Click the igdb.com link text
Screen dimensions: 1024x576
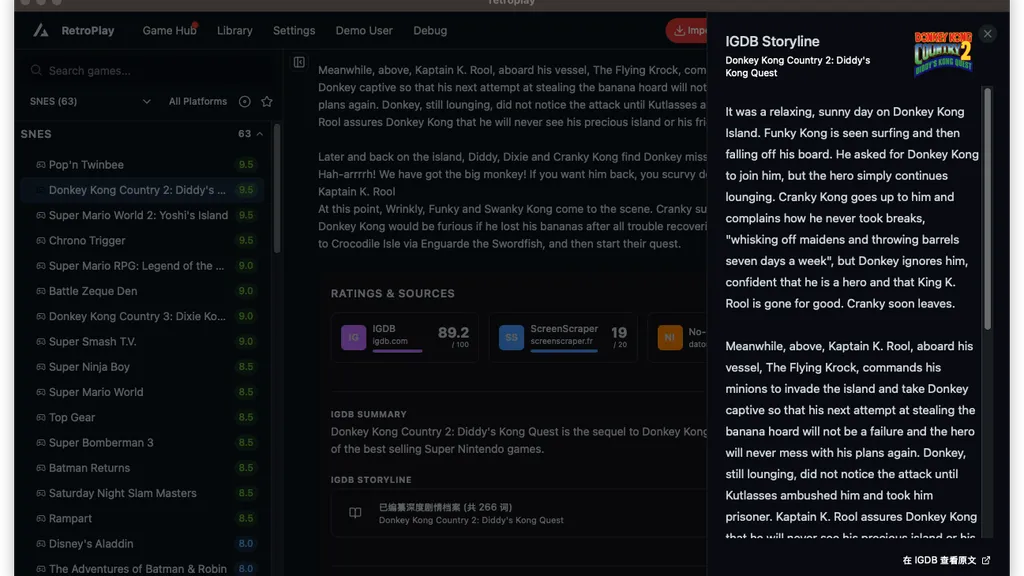pos(390,342)
